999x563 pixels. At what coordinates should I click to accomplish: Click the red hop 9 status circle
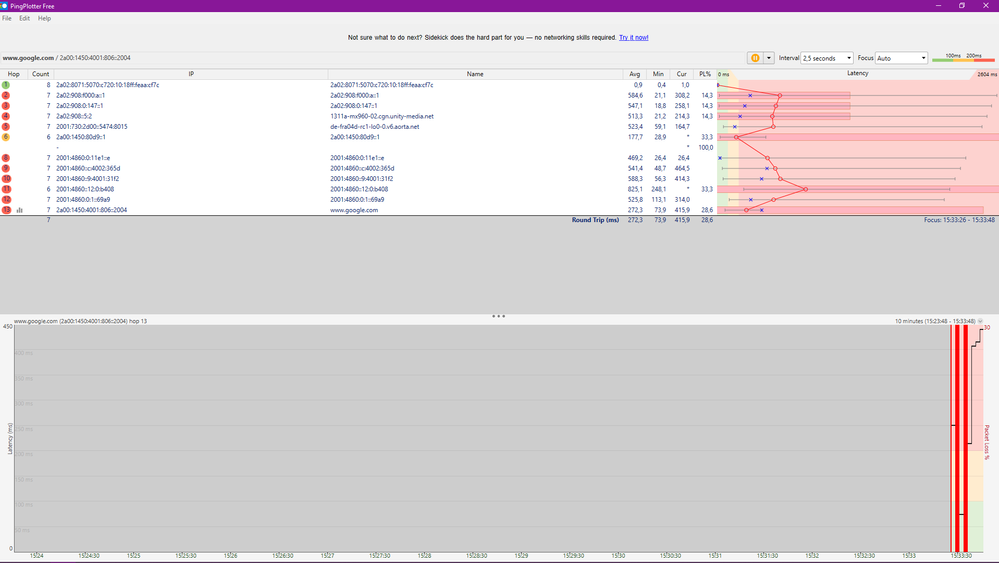6,168
